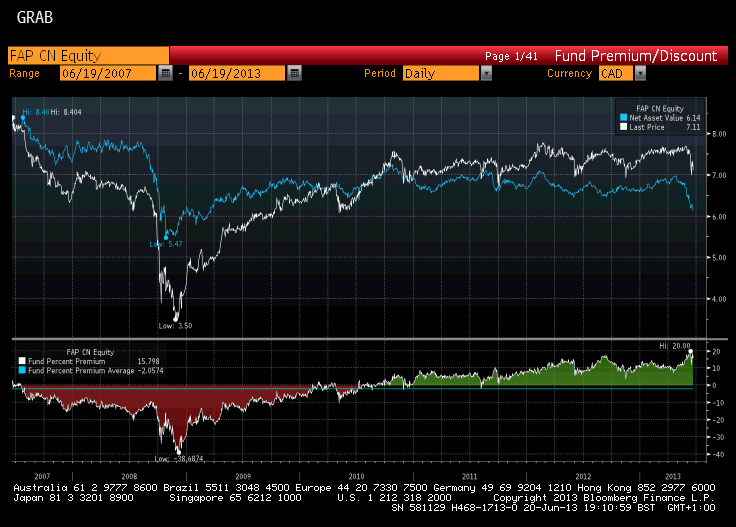
Task: Select the Daily period combo box
Action: pyautogui.click(x=441, y=73)
